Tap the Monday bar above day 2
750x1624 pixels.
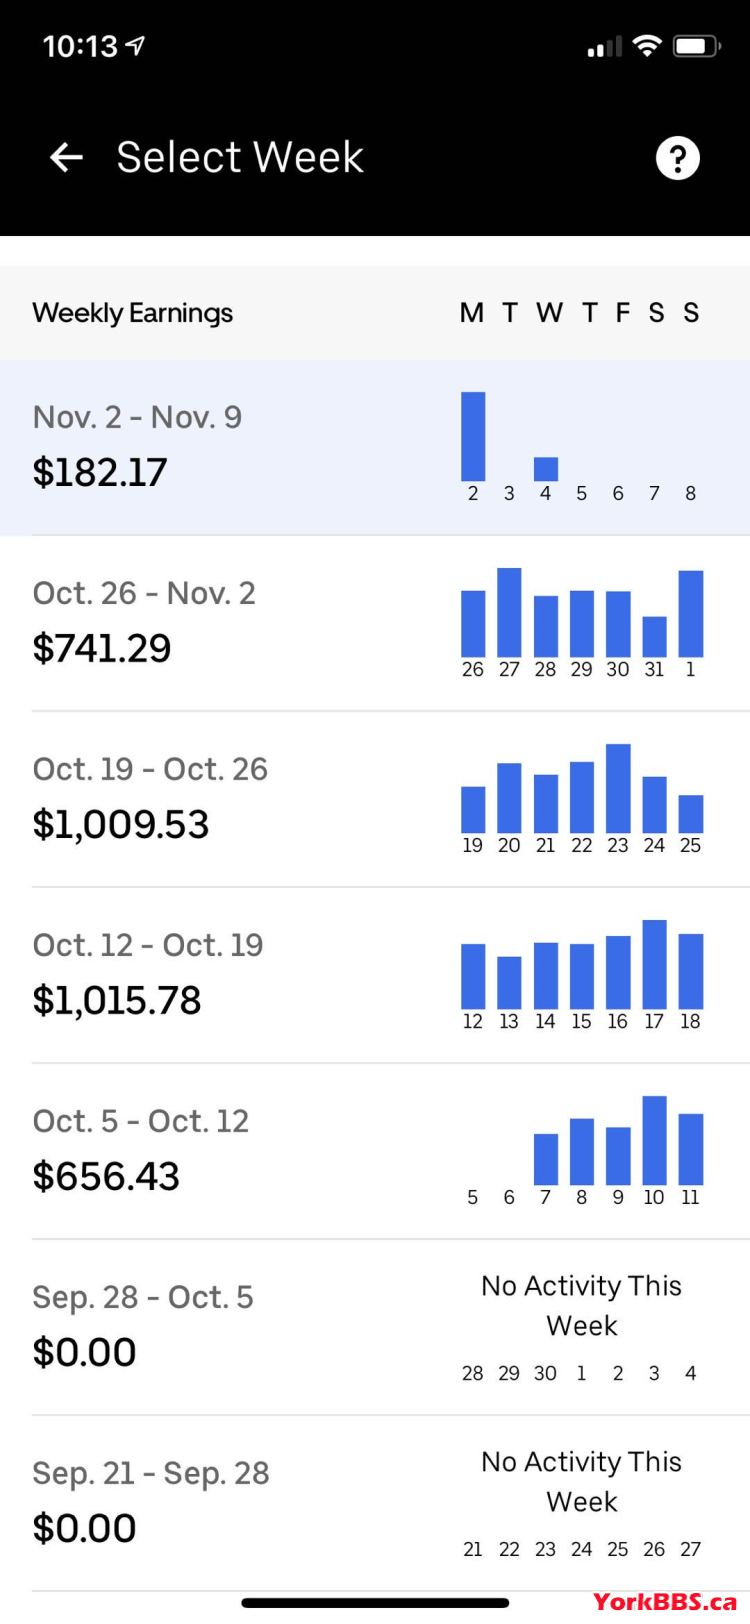[x=473, y=437]
